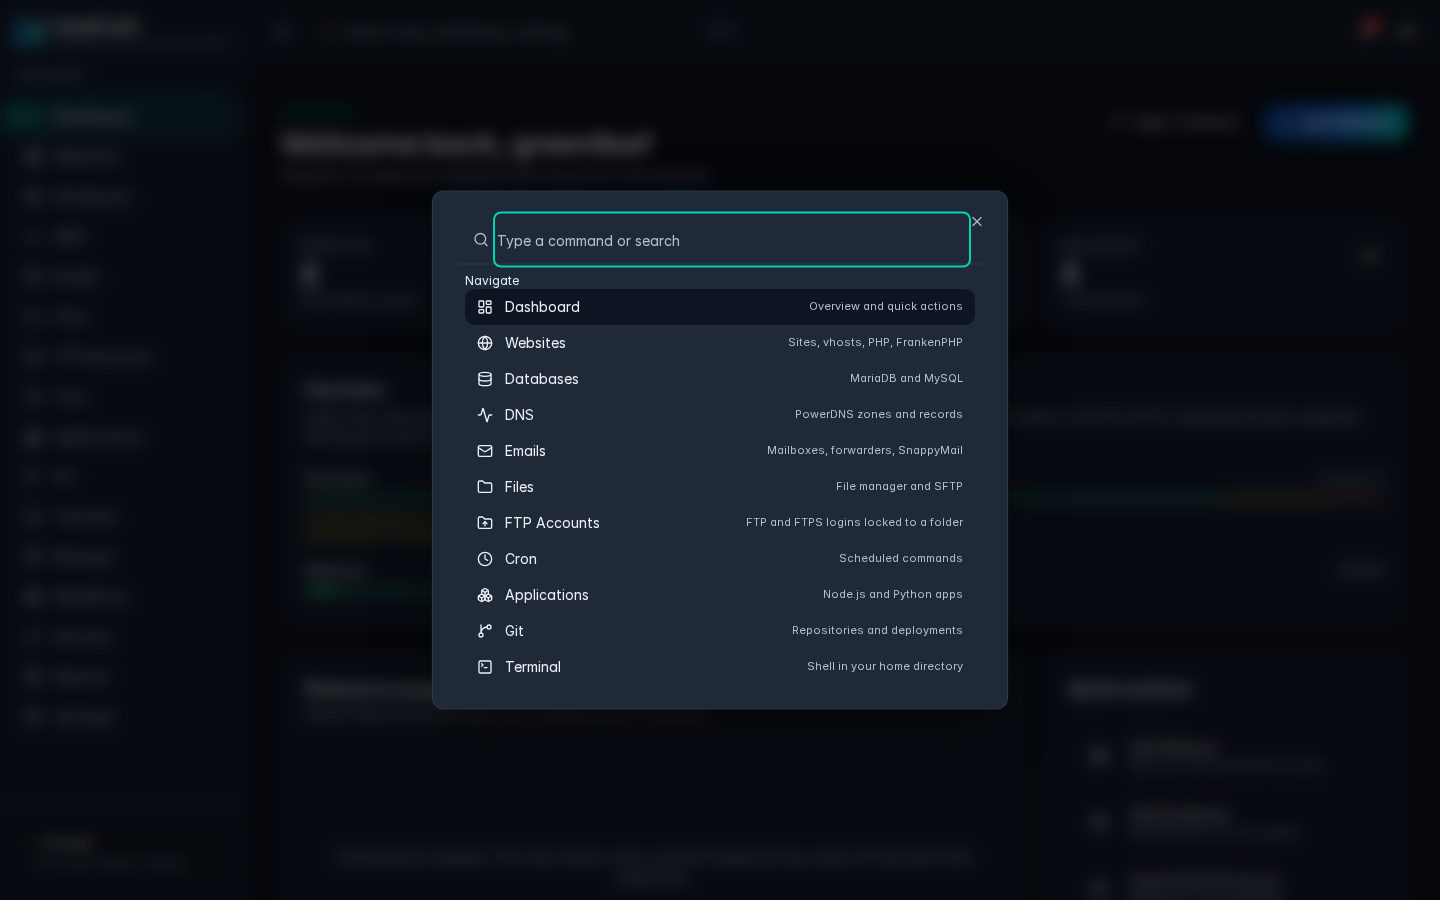Click the FTP Accounts folder icon
This screenshot has width=1440, height=900.
coord(485,523)
